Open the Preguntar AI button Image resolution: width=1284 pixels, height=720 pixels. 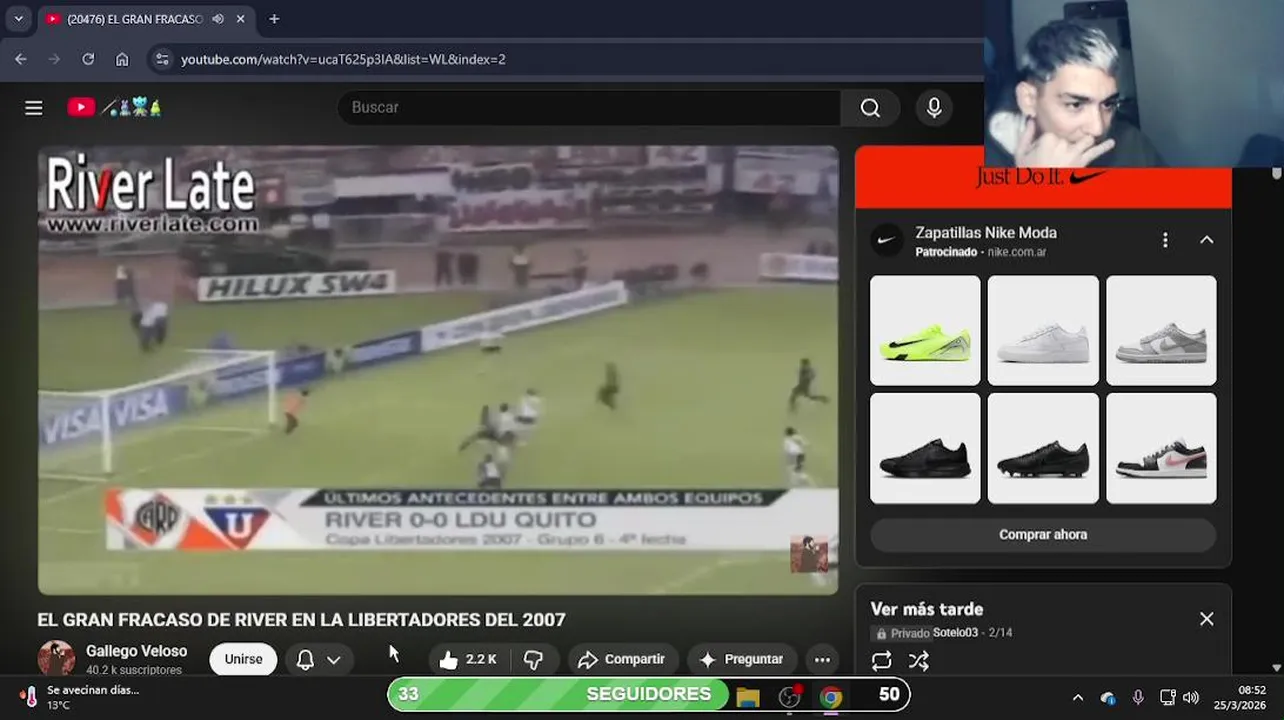741,660
